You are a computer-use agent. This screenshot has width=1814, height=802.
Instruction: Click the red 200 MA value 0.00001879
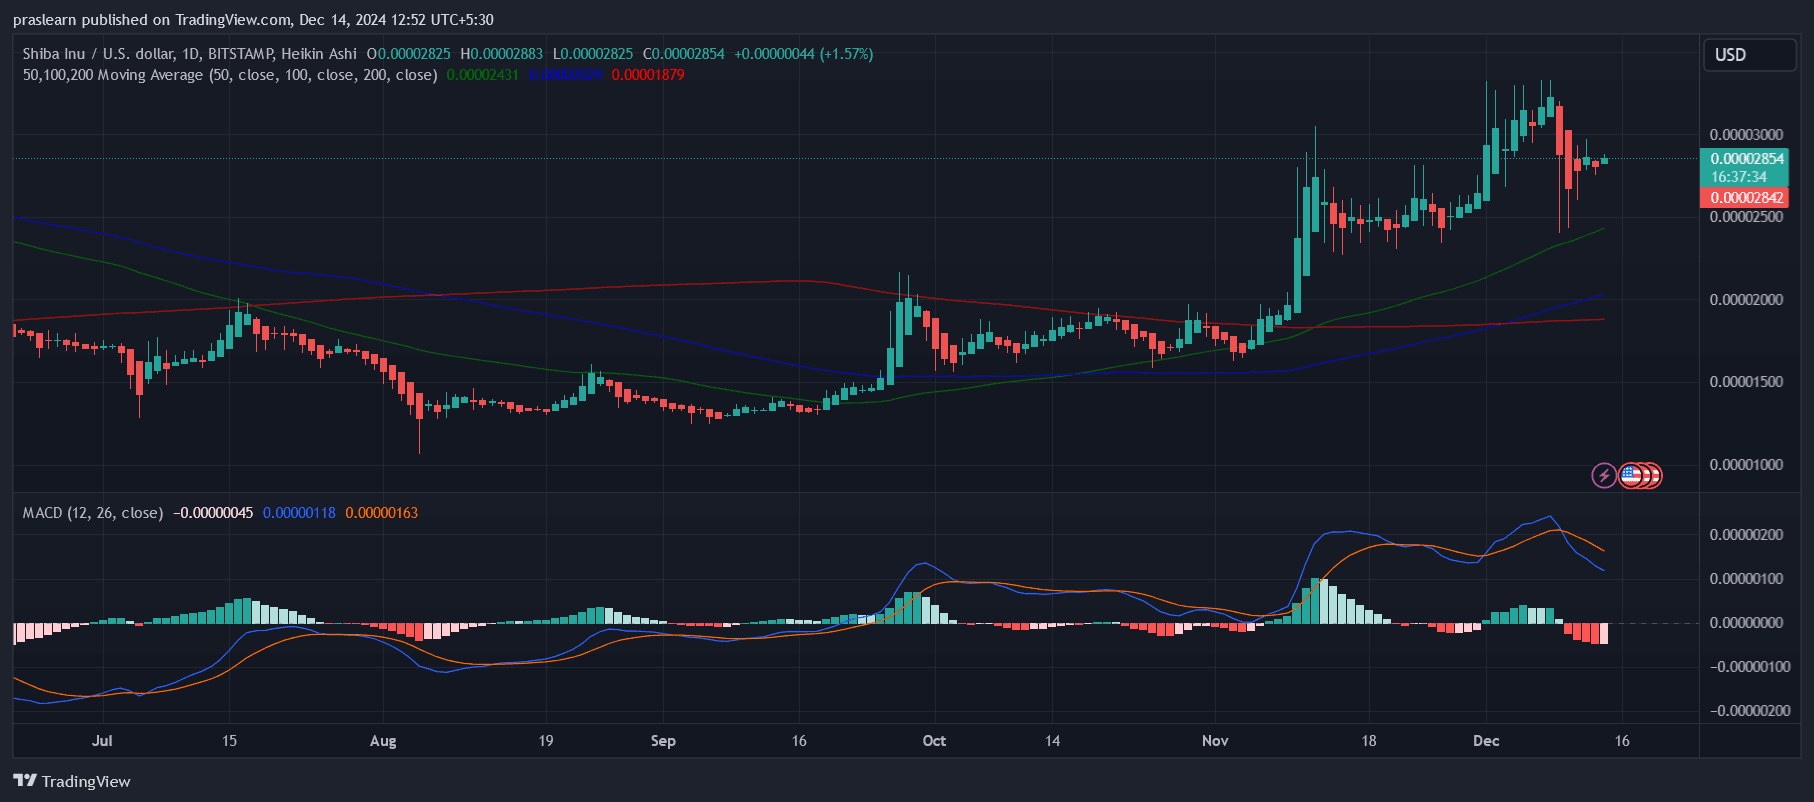point(648,75)
